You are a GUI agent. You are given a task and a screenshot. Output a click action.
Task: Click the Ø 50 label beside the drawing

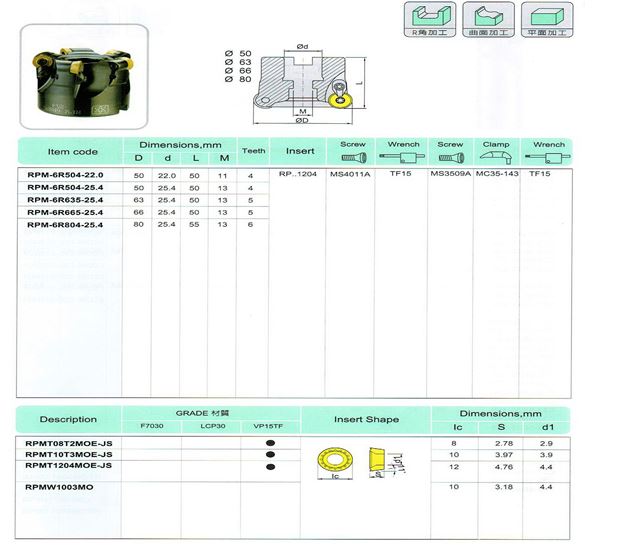point(238,54)
